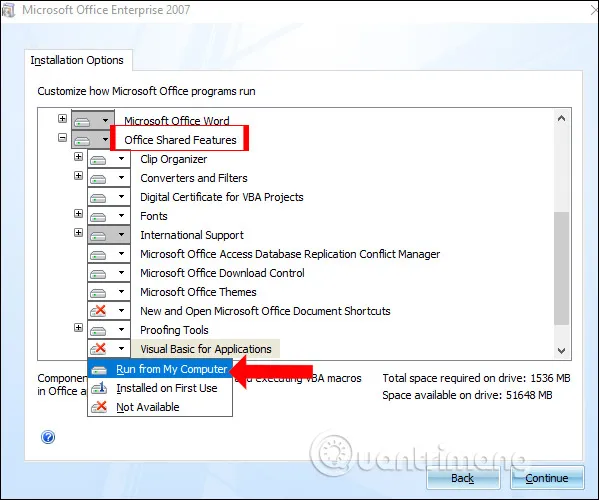Select the Clip Organizer item

[174, 159]
